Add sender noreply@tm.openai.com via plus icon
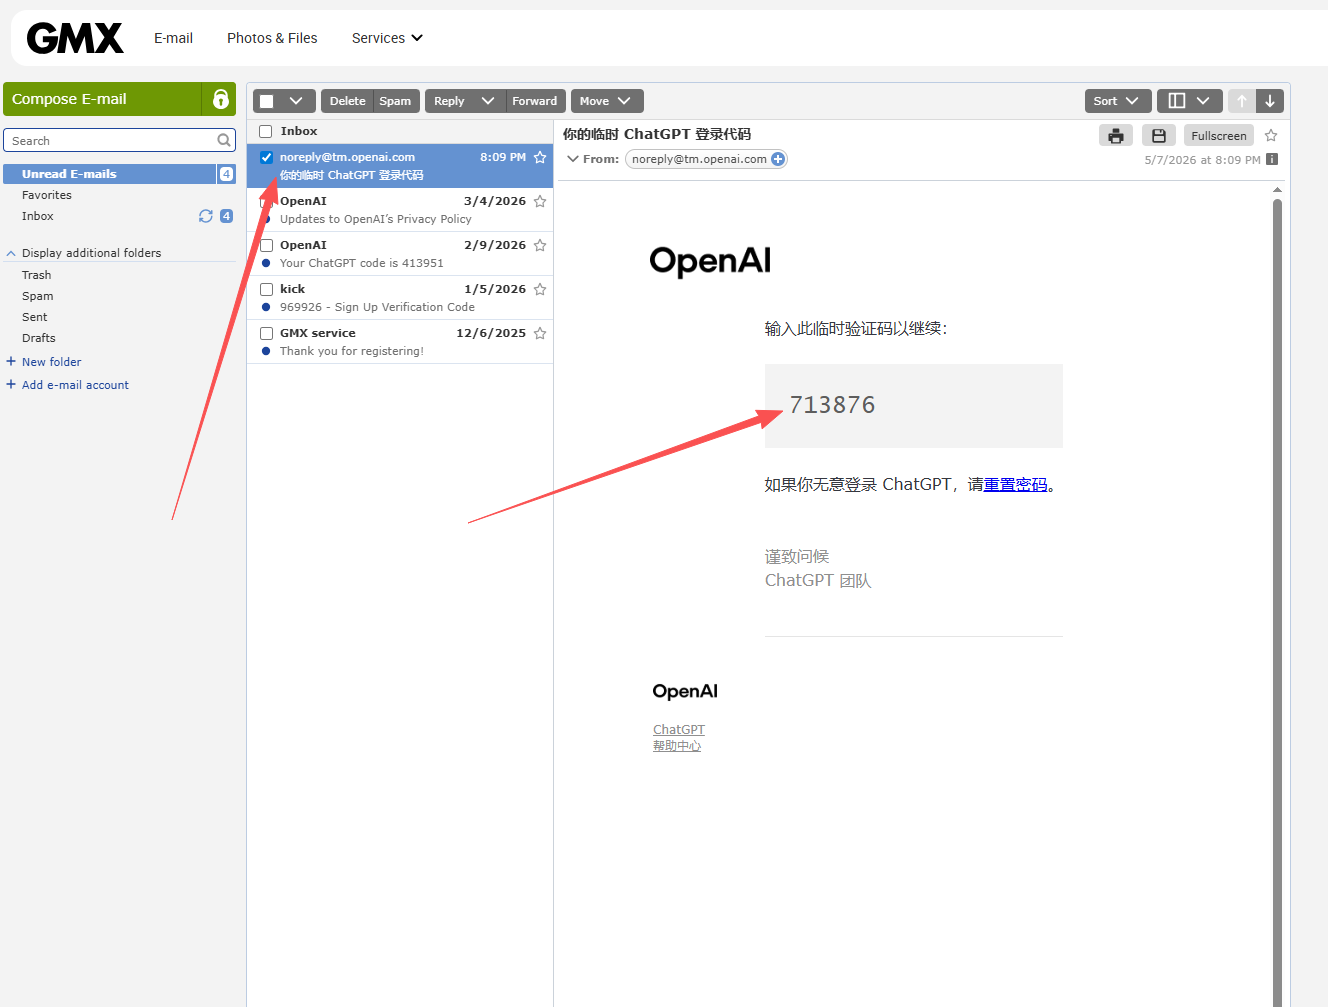Image resolution: width=1328 pixels, height=1007 pixels. tap(778, 159)
